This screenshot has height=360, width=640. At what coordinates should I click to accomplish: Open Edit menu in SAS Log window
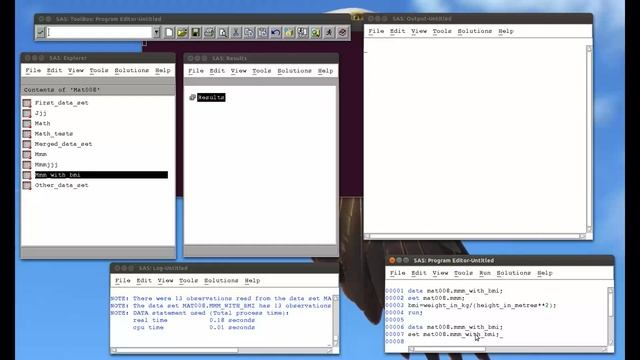pos(144,280)
